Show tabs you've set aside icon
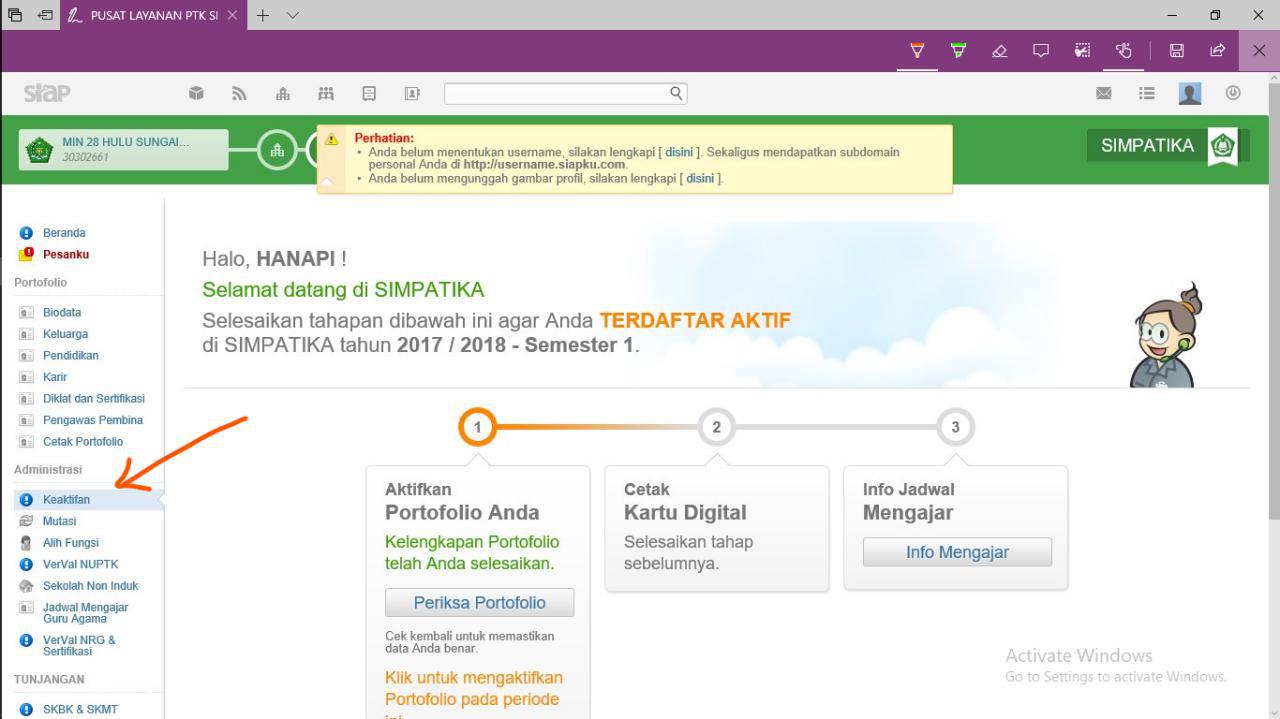 tap(15, 15)
